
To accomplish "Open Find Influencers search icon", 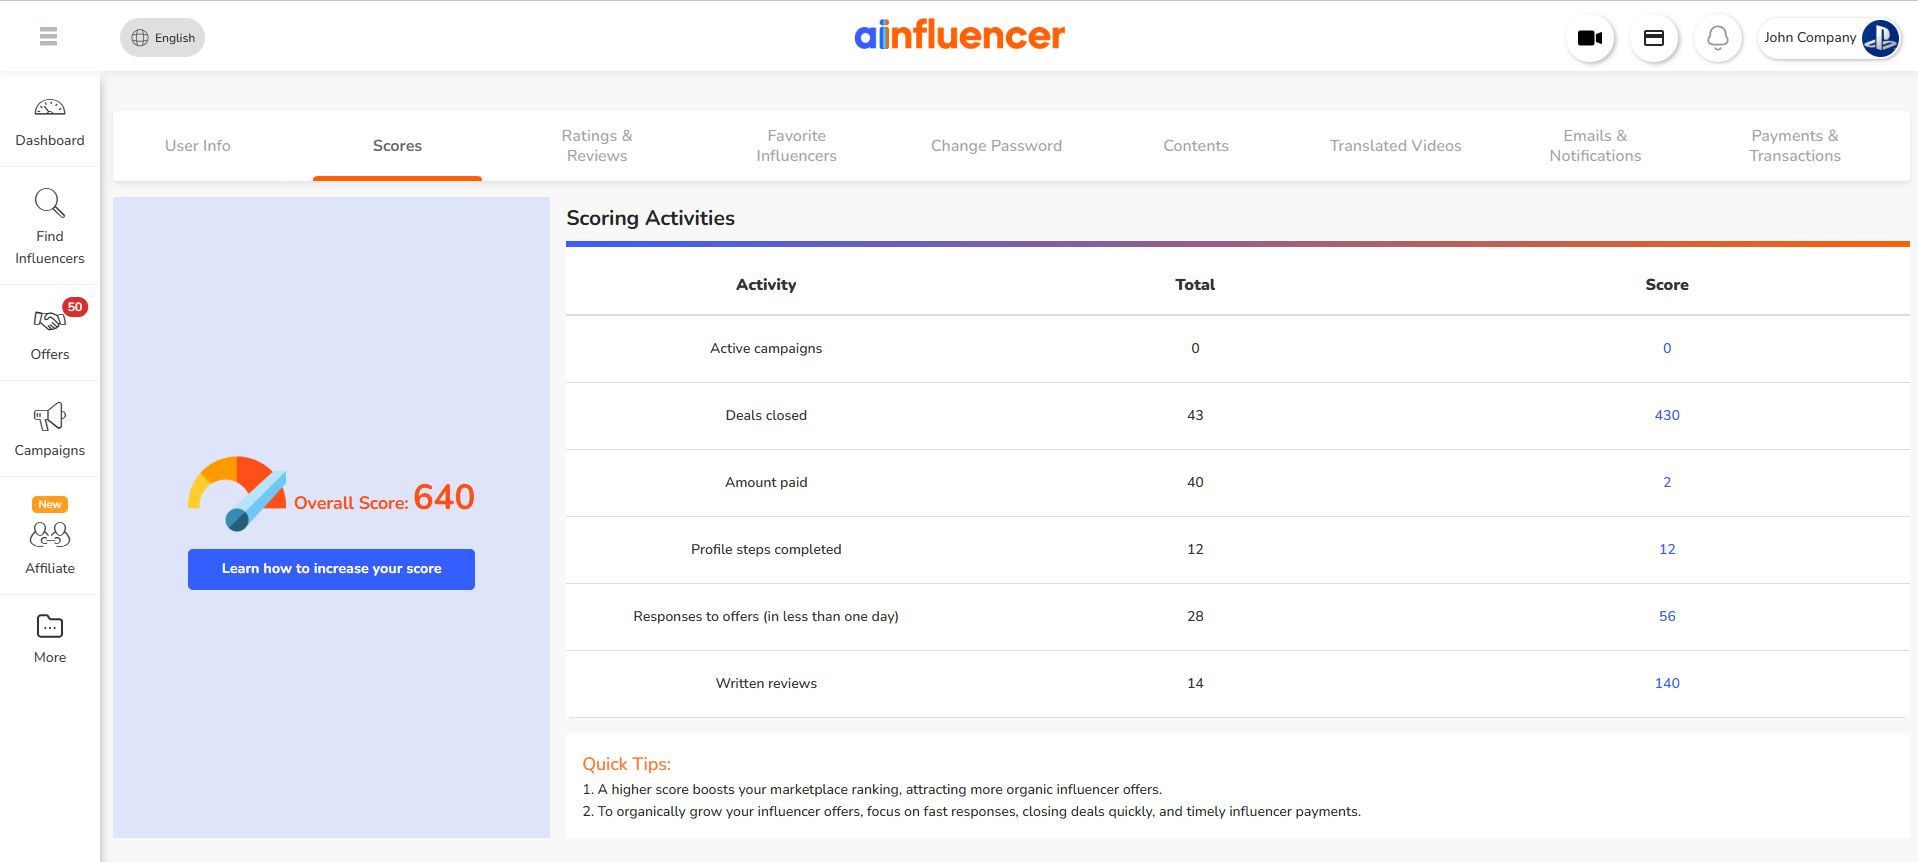I will click(x=50, y=203).
